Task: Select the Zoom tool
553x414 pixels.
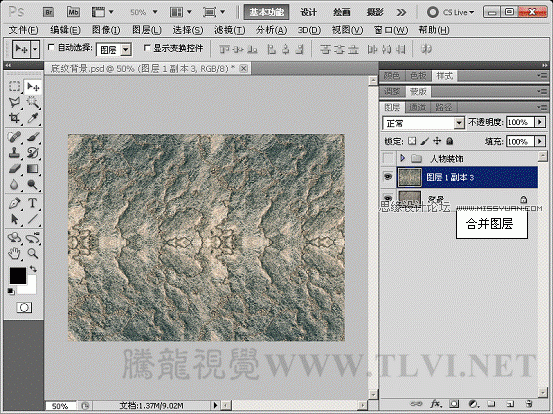Action: tap(33, 253)
